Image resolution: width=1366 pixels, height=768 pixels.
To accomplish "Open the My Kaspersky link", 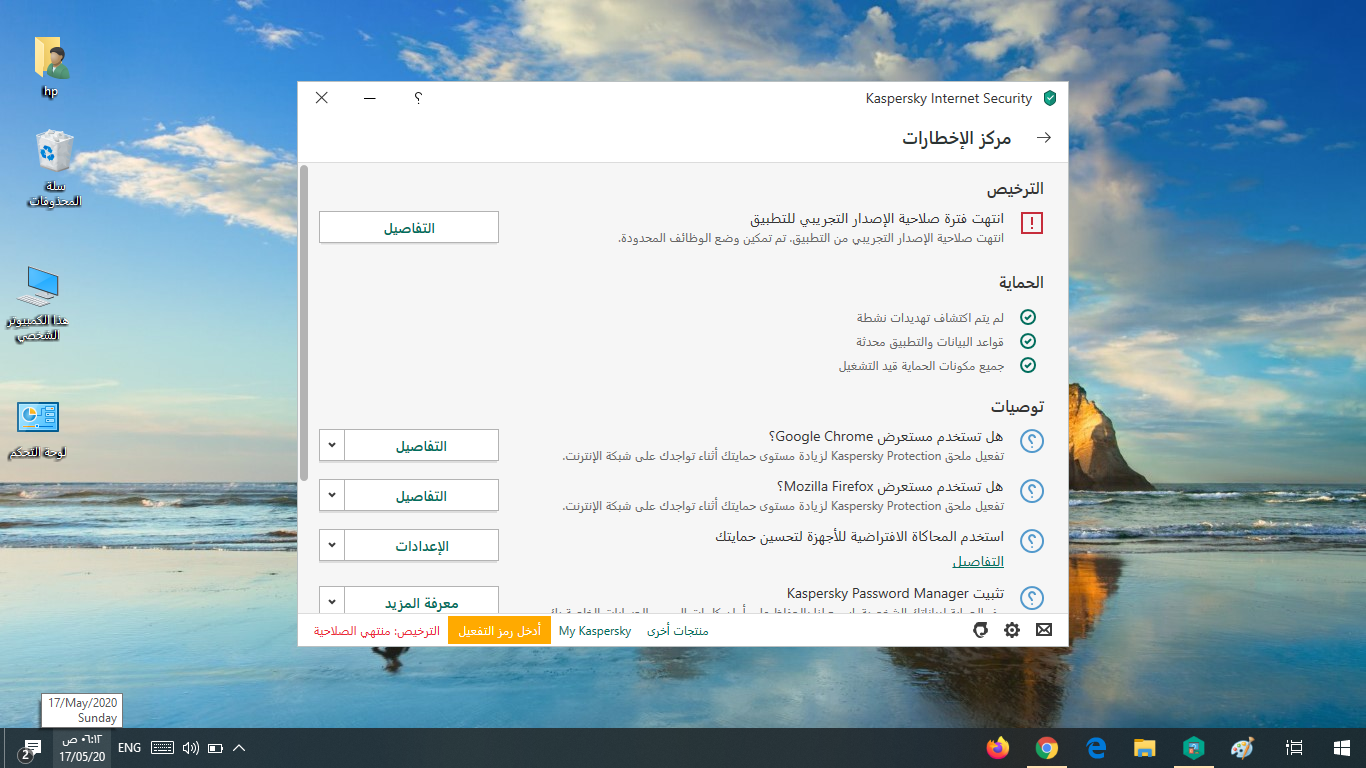I will (595, 631).
